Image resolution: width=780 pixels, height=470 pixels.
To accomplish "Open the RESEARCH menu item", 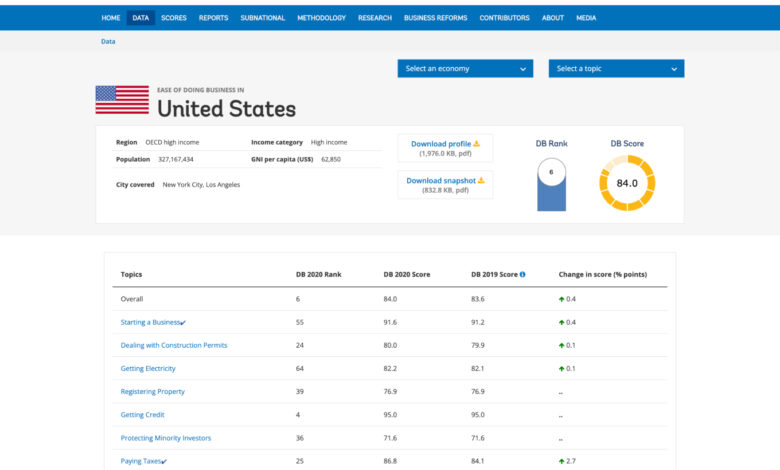I will [x=375, y=18].
